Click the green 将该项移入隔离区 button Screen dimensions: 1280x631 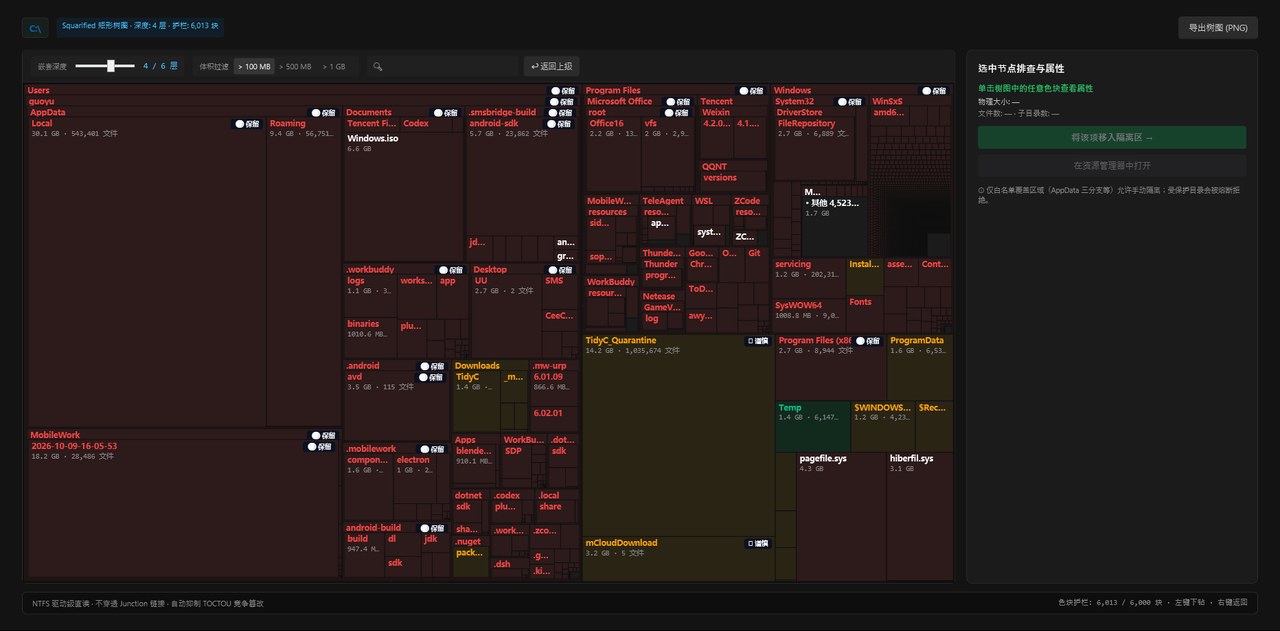[1112, 137]
